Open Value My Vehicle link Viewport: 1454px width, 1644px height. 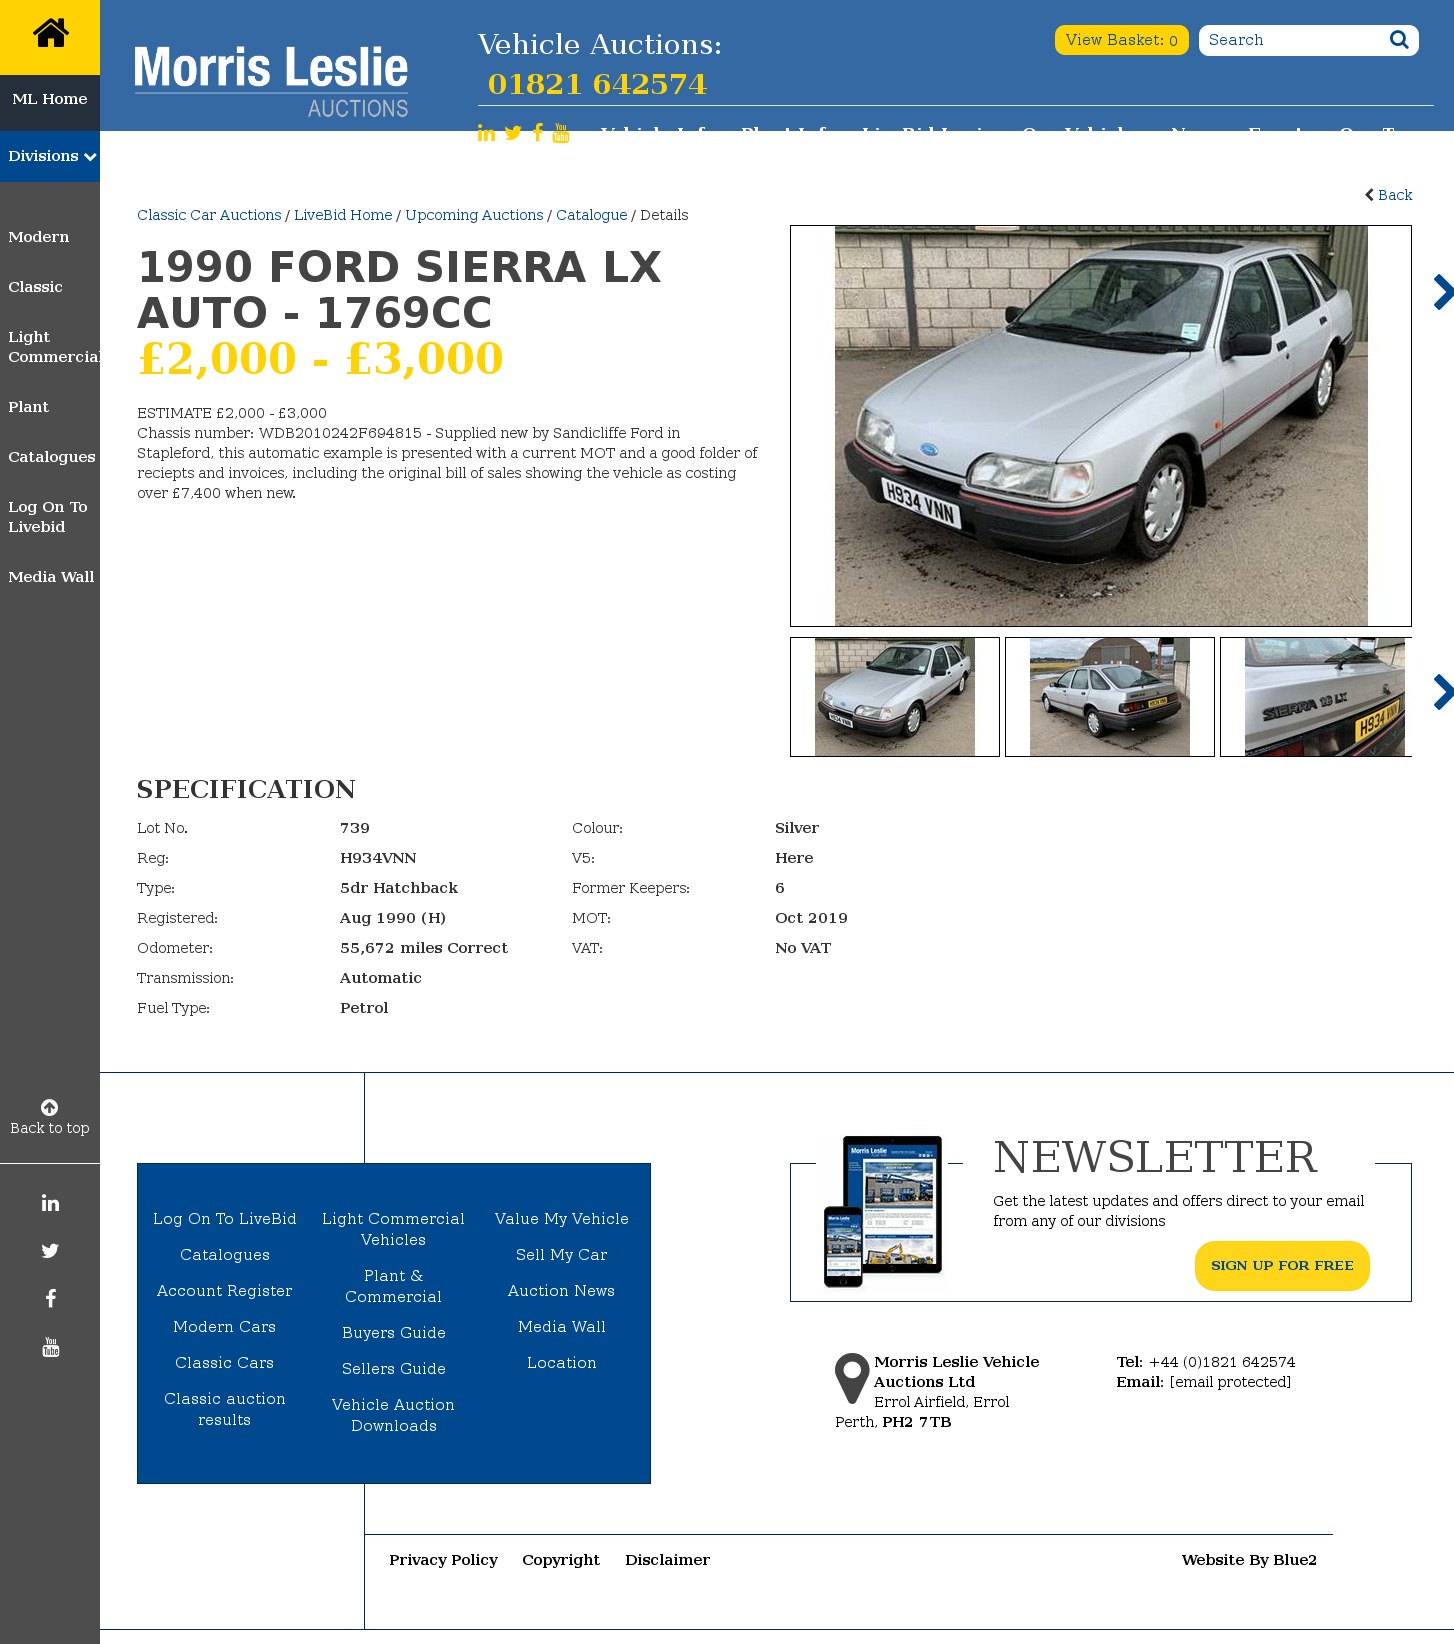(562, 1219)
